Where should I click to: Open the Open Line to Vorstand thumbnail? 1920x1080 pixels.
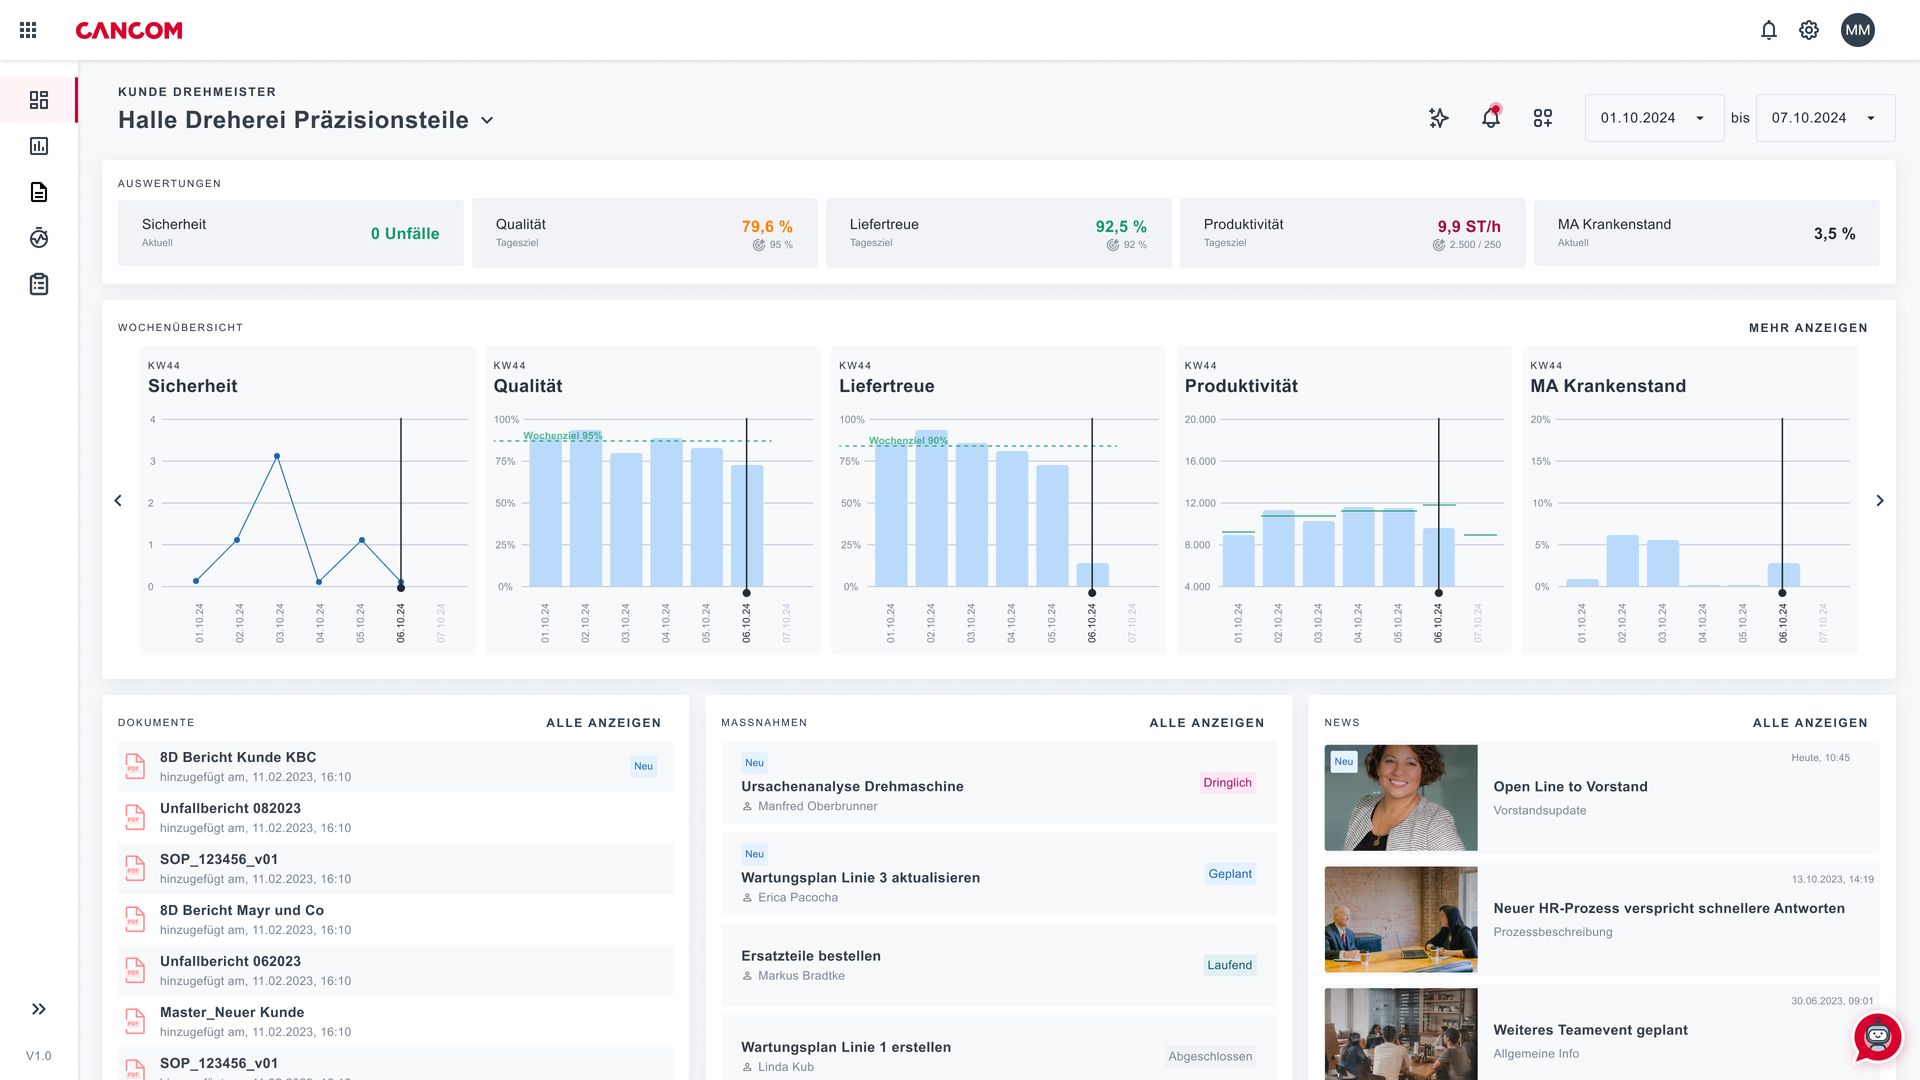click(1400, 797)
